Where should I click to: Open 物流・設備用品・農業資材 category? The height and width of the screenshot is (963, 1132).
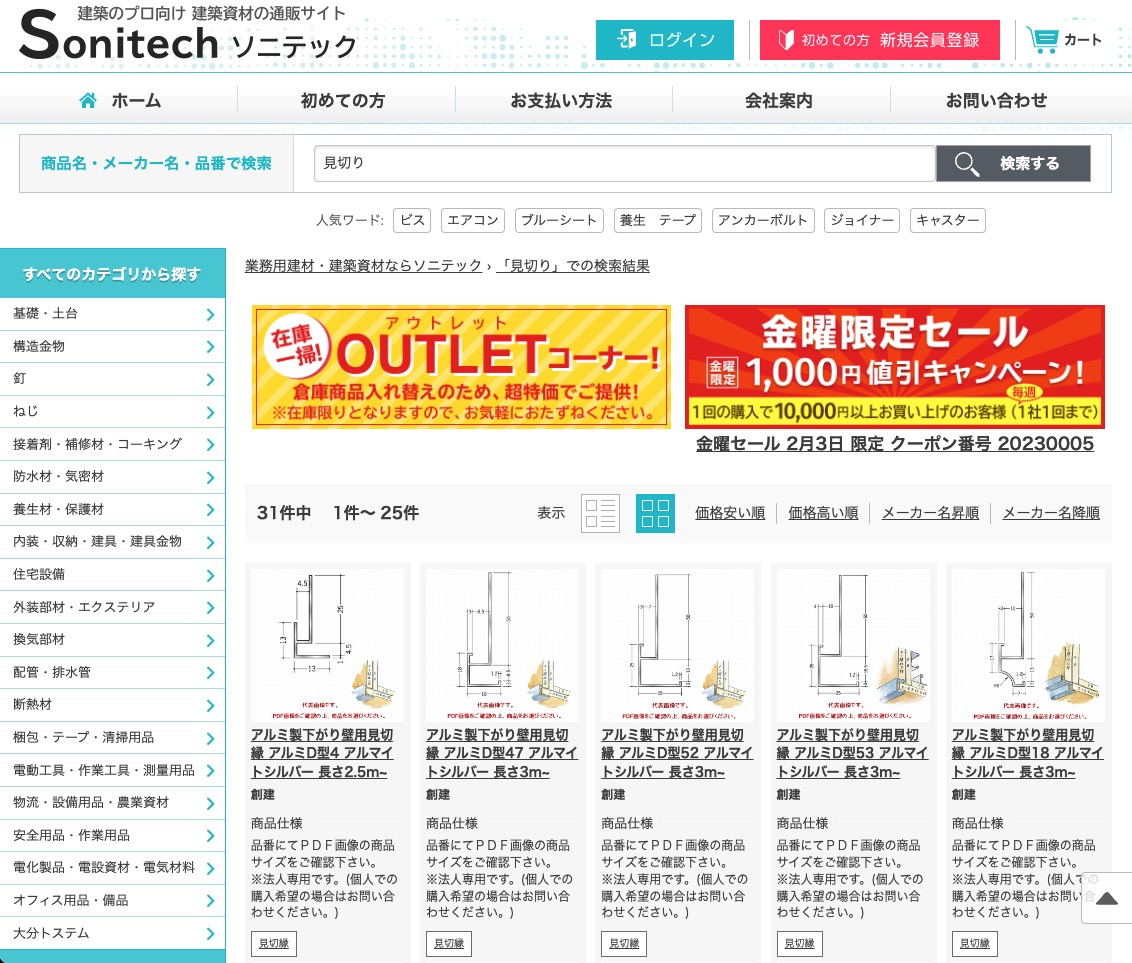pyautogui.click(x=113, y=803)
